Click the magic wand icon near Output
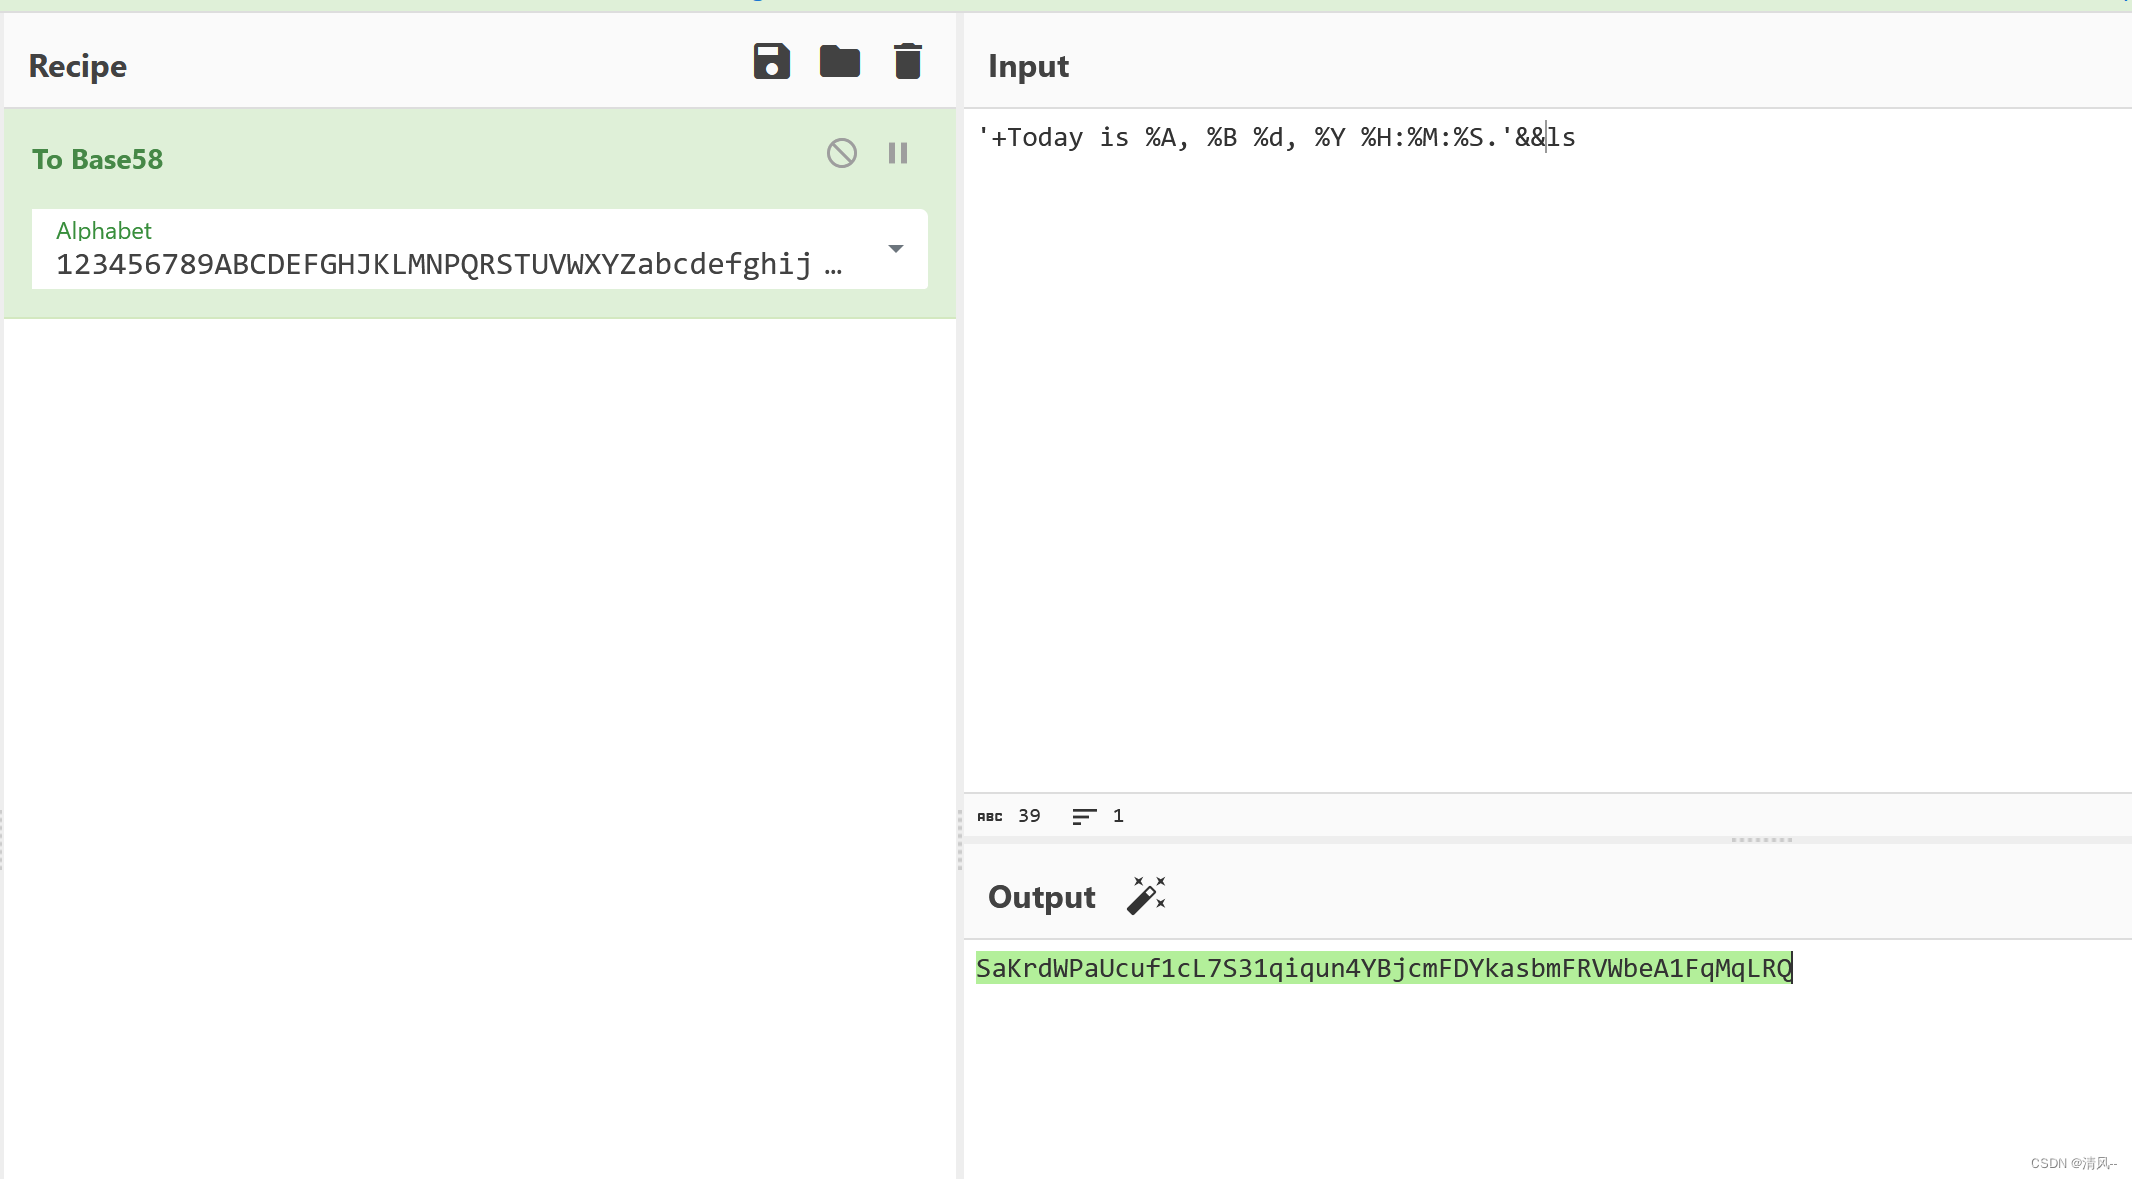Viewport: 2132px width, 1179px height. click(x=1146, y=896)
